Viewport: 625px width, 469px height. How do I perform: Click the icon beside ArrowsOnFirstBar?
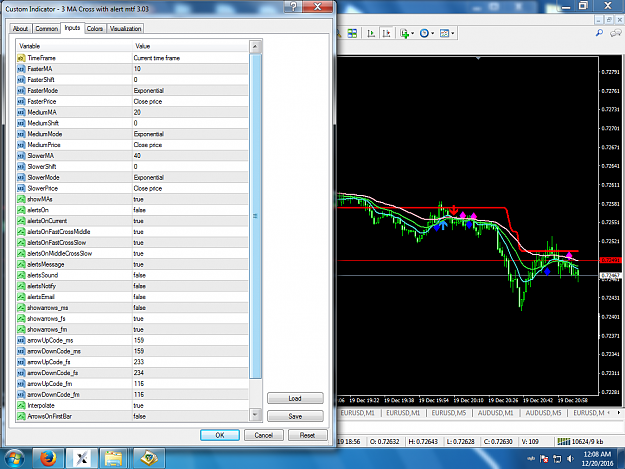(x=22, y=416)
